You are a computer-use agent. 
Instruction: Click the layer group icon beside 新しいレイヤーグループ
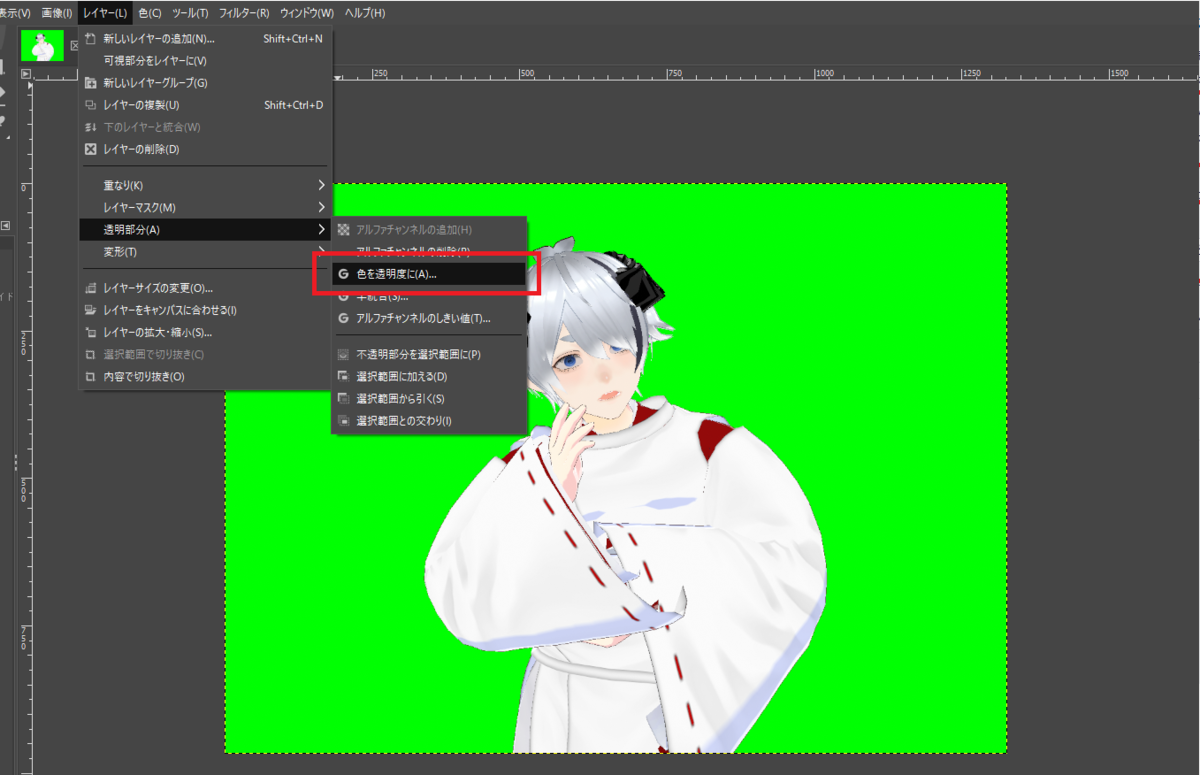tap(91, 83)
